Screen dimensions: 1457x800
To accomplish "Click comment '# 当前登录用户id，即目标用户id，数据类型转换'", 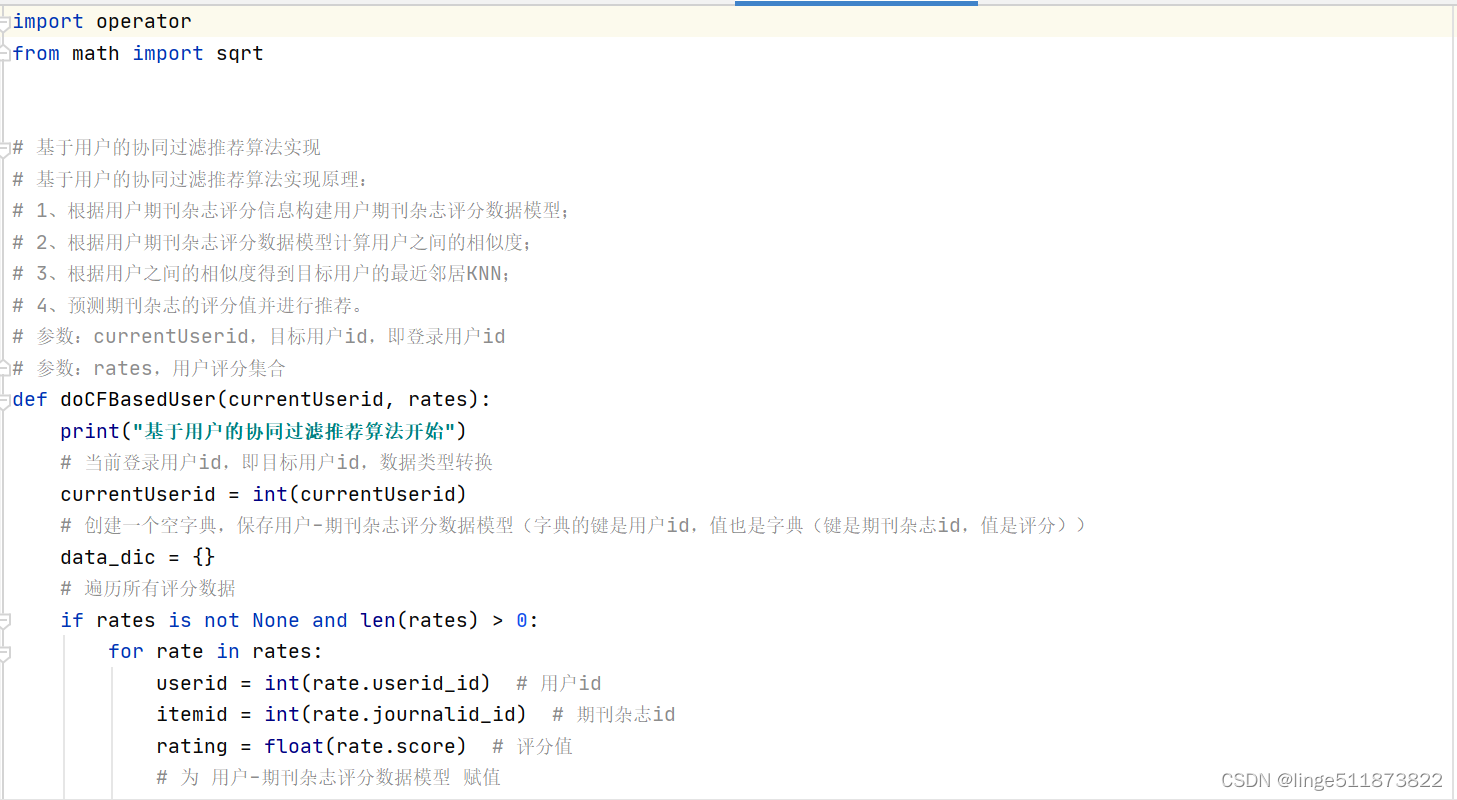I will [x=277, y=463].
